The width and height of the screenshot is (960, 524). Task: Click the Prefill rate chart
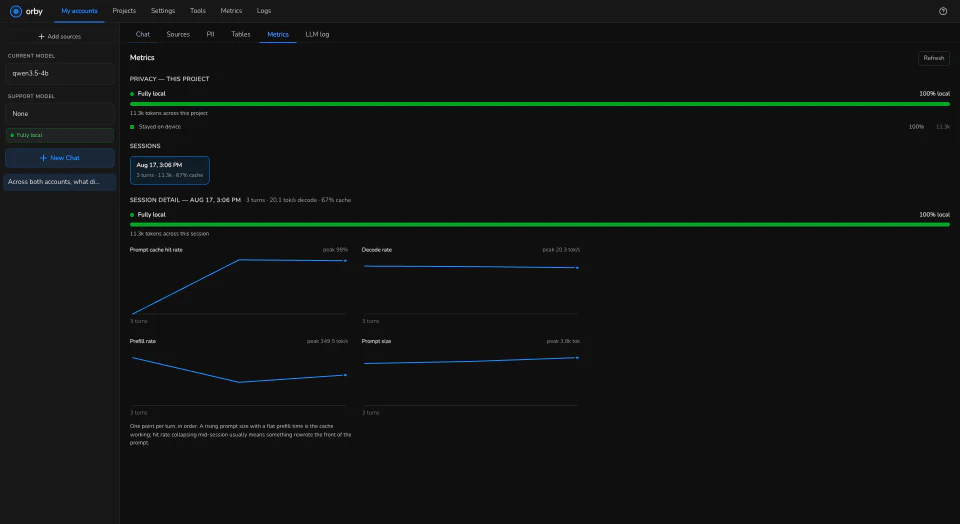tap(239, 376)
